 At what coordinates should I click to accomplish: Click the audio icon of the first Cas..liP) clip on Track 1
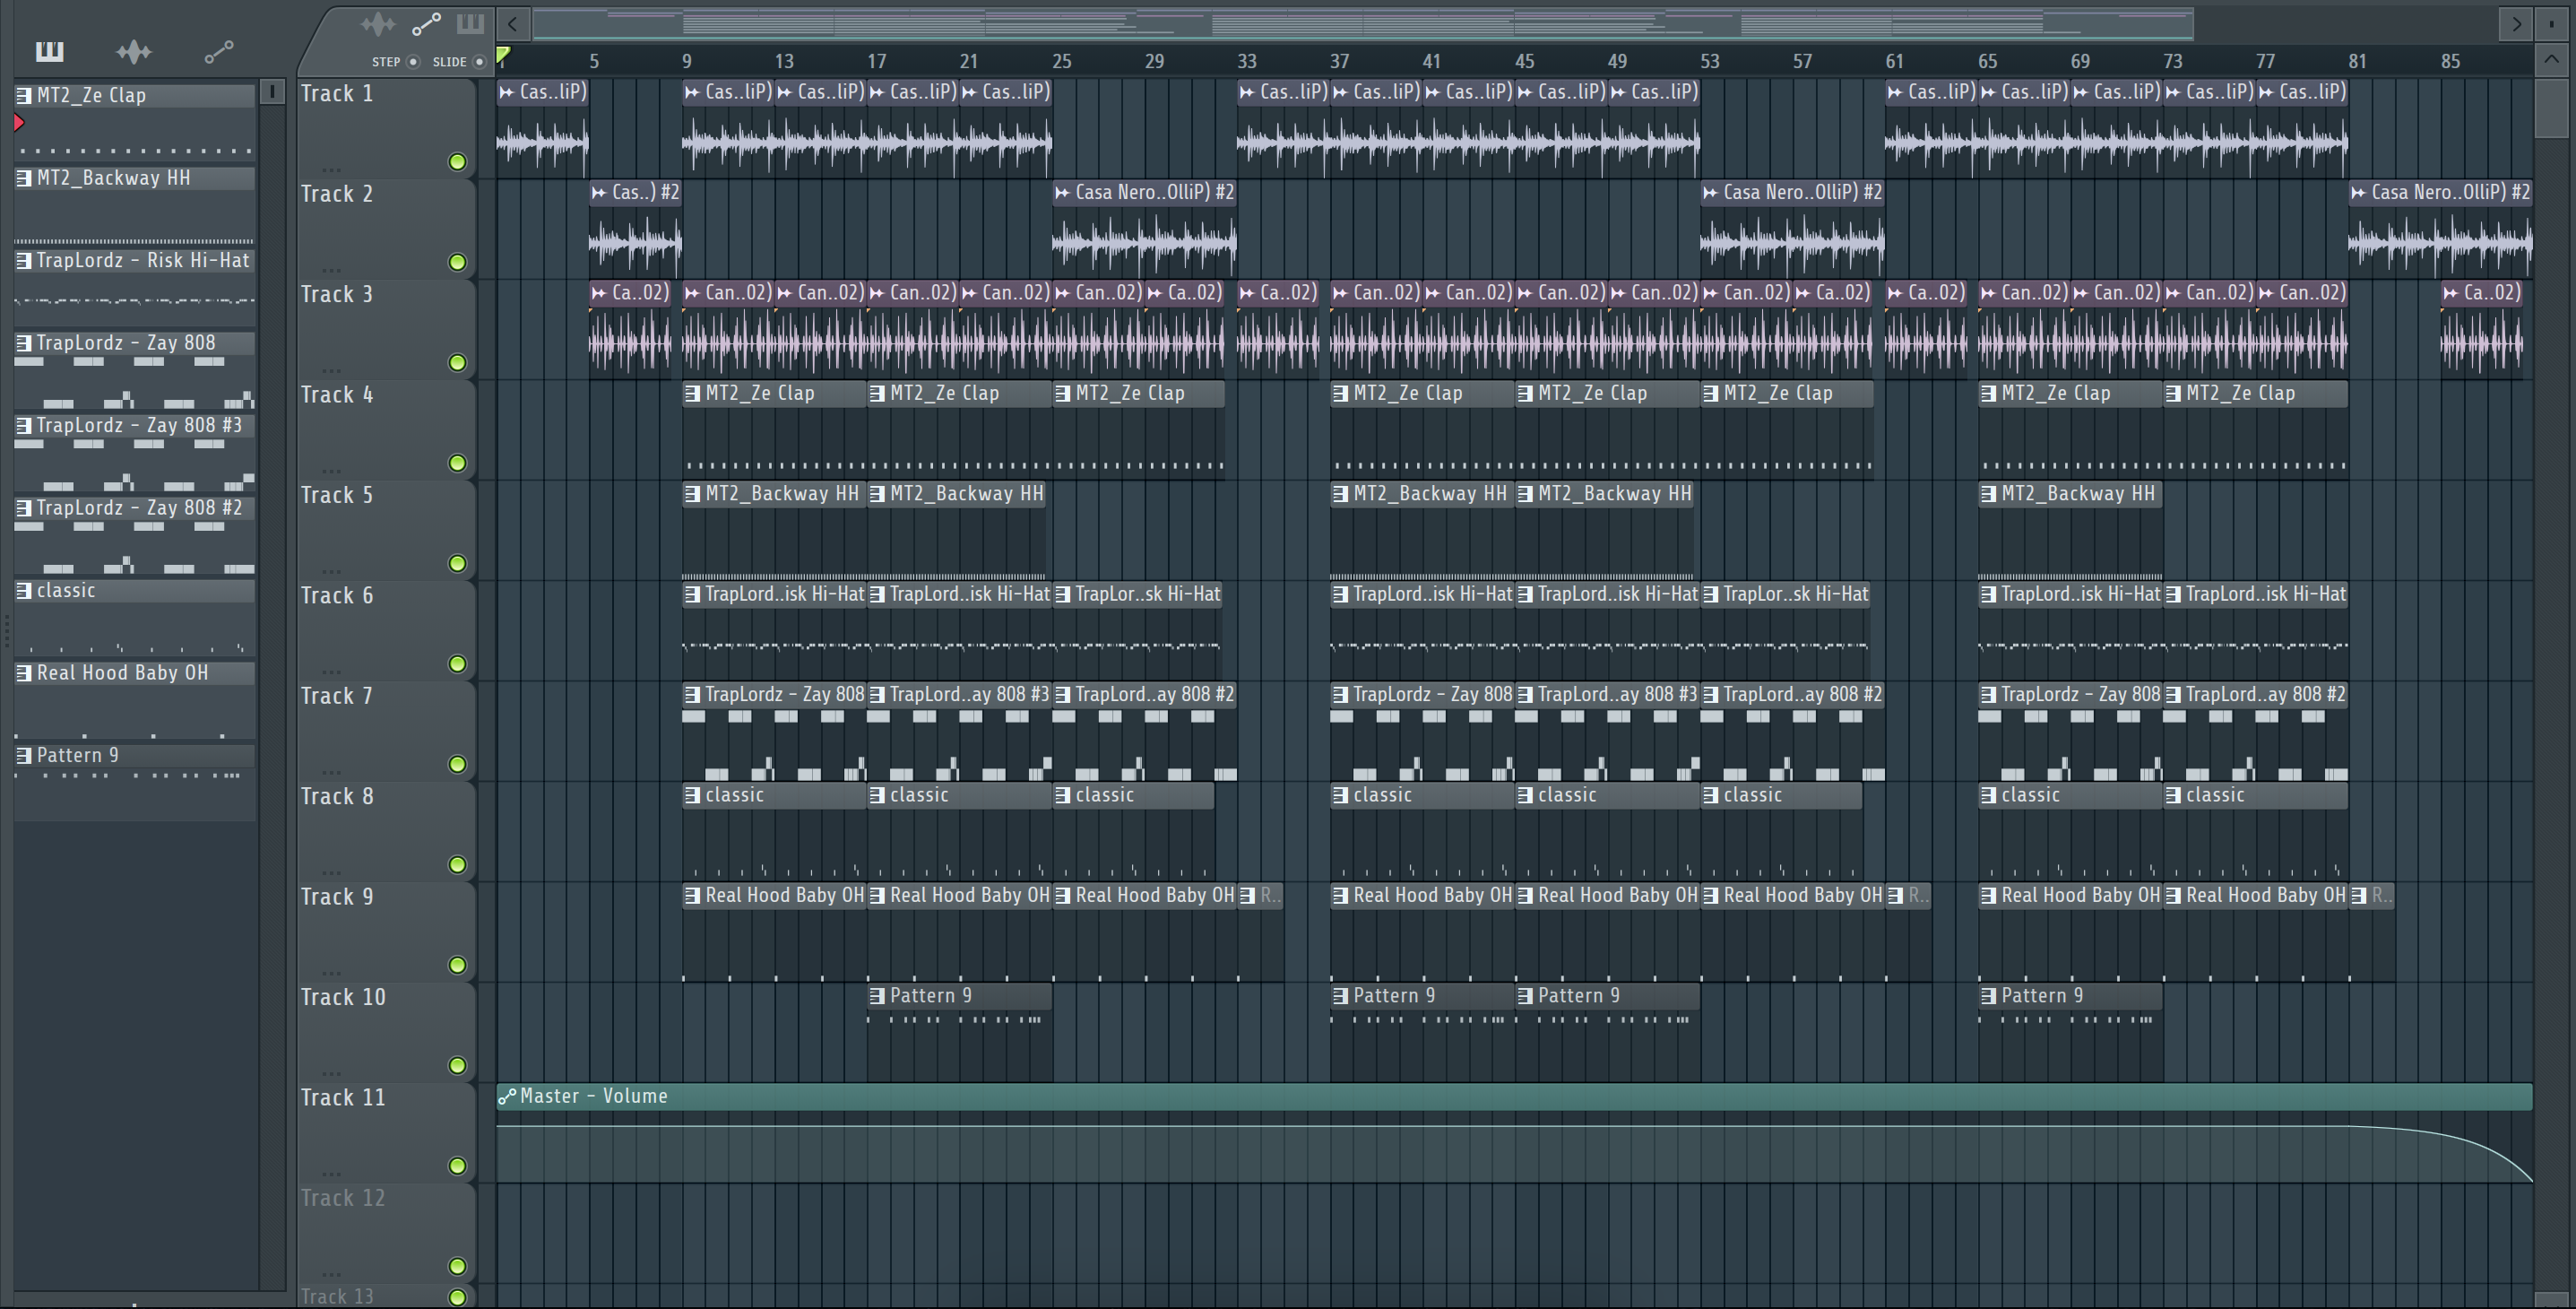[x=507, y=92]
